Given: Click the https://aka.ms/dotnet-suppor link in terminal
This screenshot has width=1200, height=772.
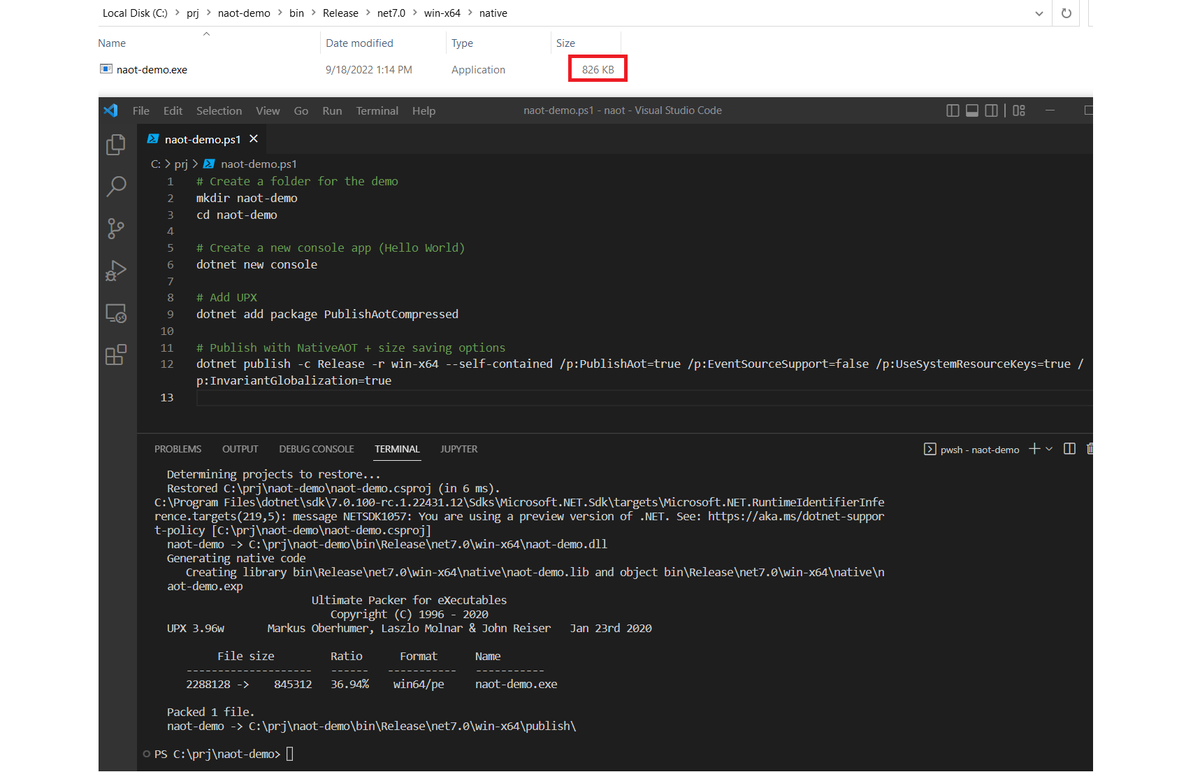Looking at the screenshot, I should click(x=796, y=517).
